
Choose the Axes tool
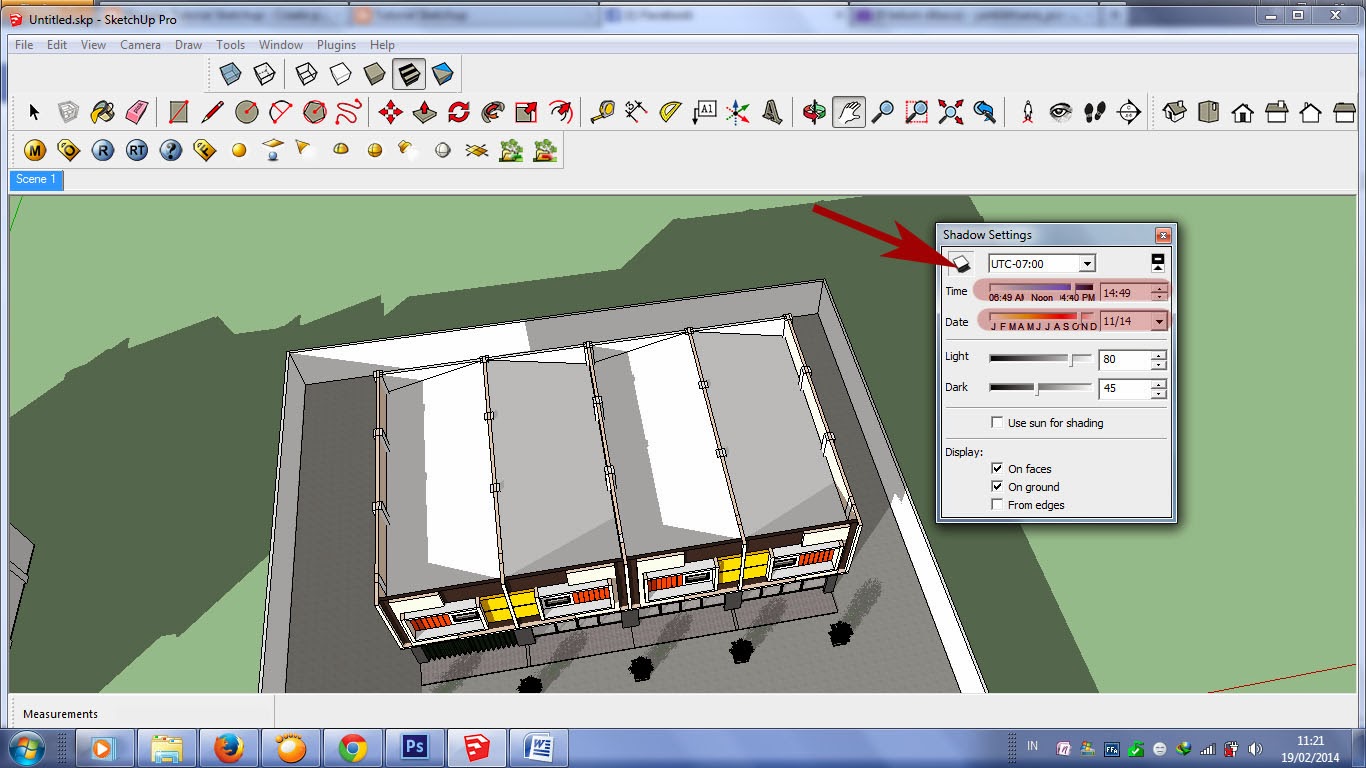point(738,112)
